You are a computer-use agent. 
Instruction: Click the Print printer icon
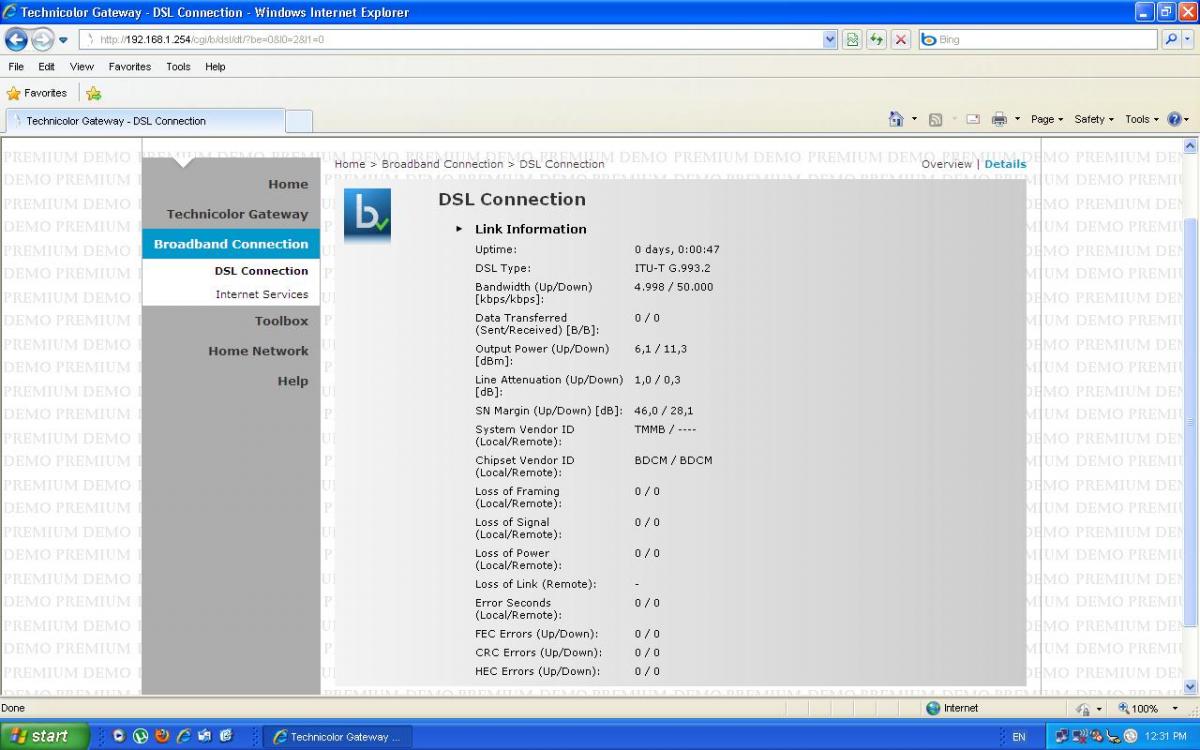point(999,119)
